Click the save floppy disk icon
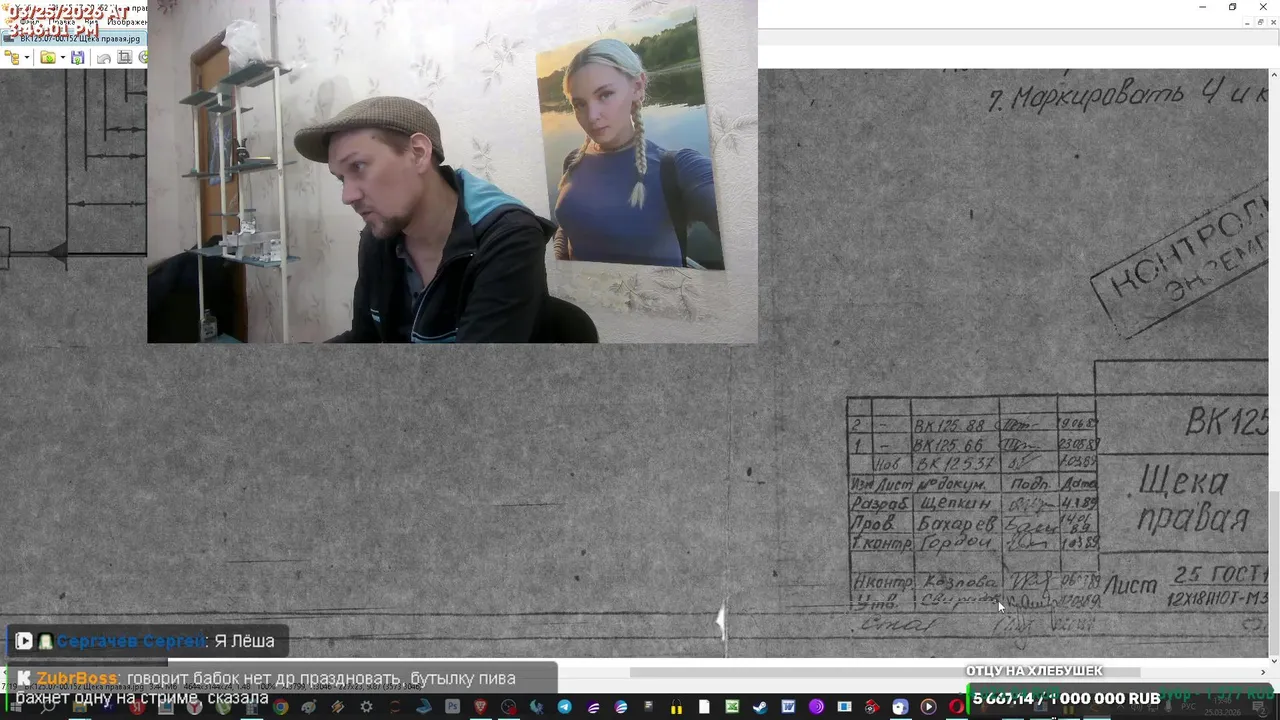Image resolution: width=1280 pixels, height=720 pixels. 77,57
